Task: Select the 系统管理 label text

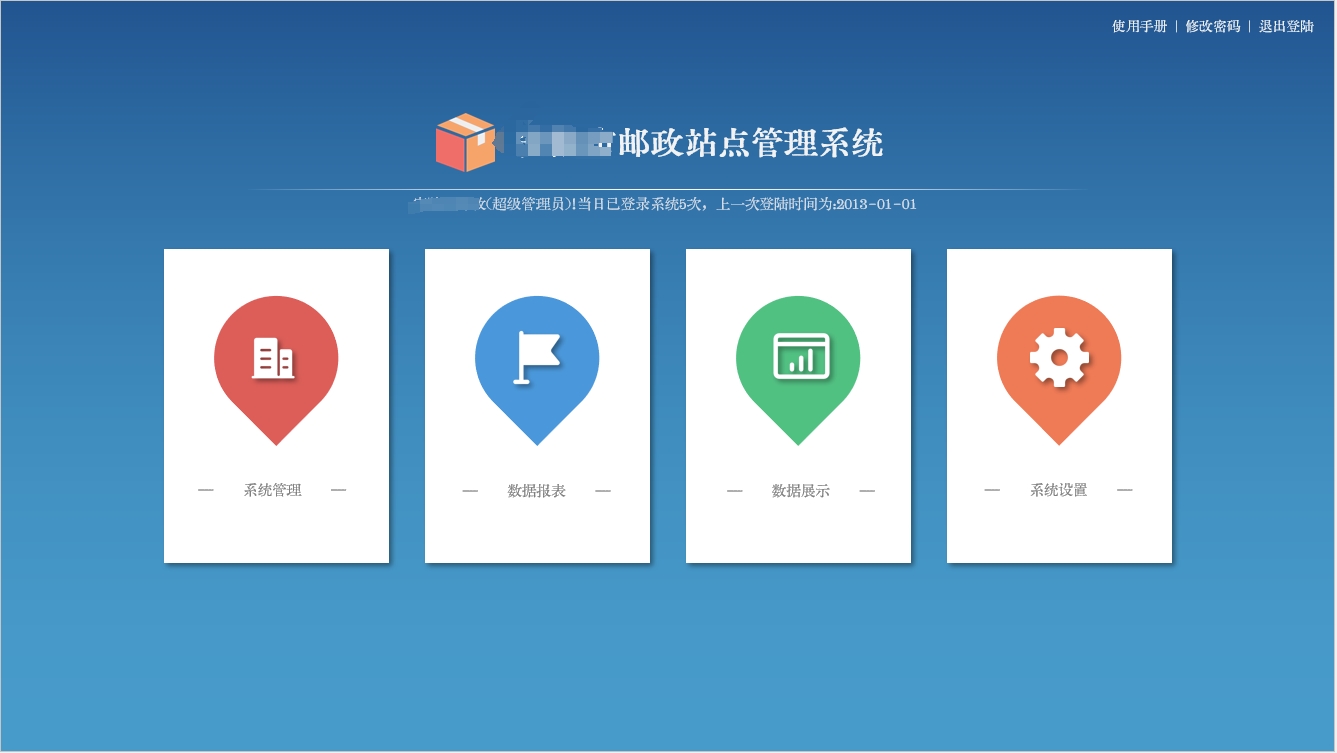Action: click(272, 490)
